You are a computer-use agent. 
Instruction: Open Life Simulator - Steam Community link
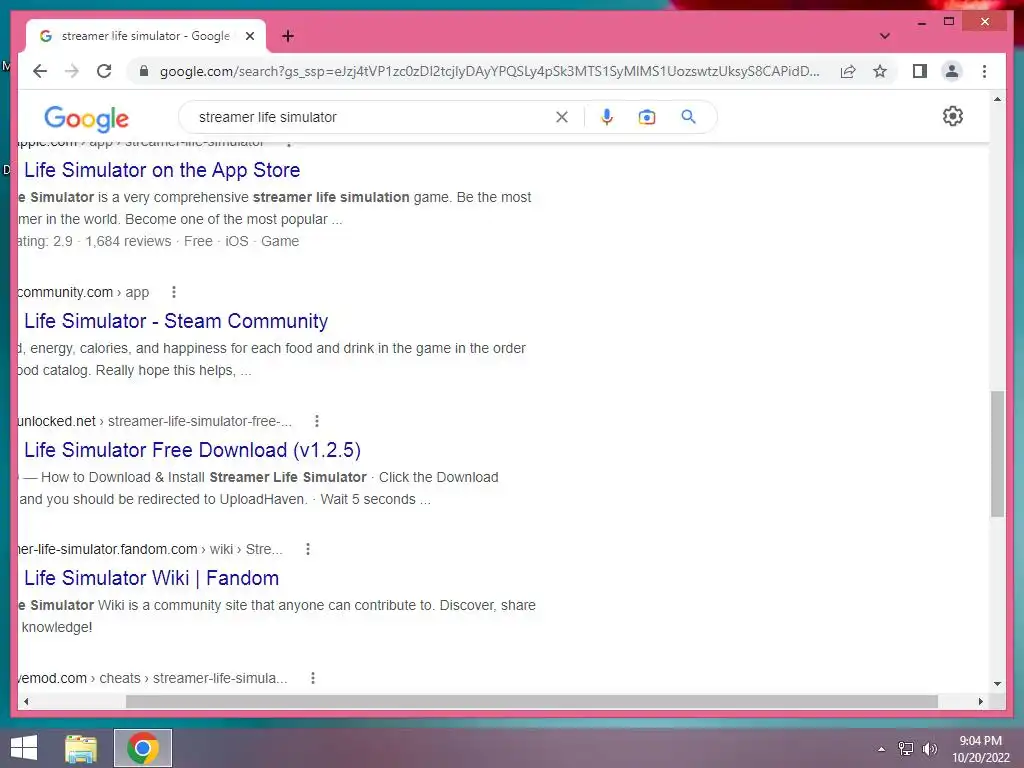176,321
